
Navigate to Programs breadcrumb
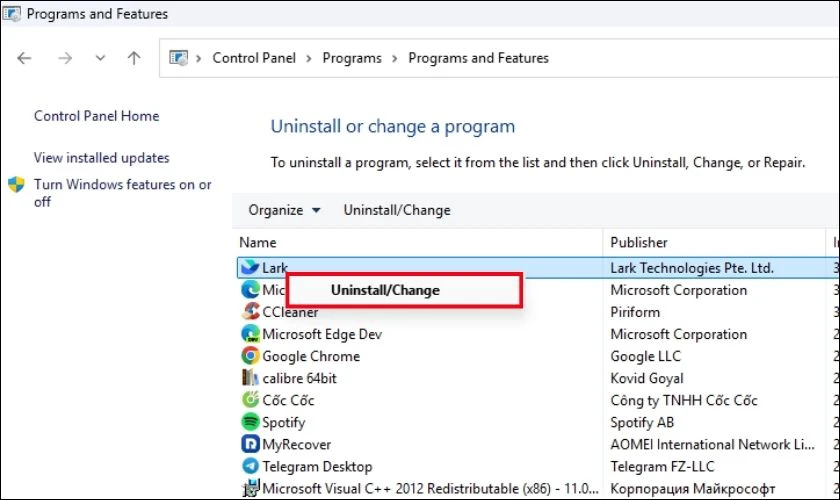pos(352,58)
